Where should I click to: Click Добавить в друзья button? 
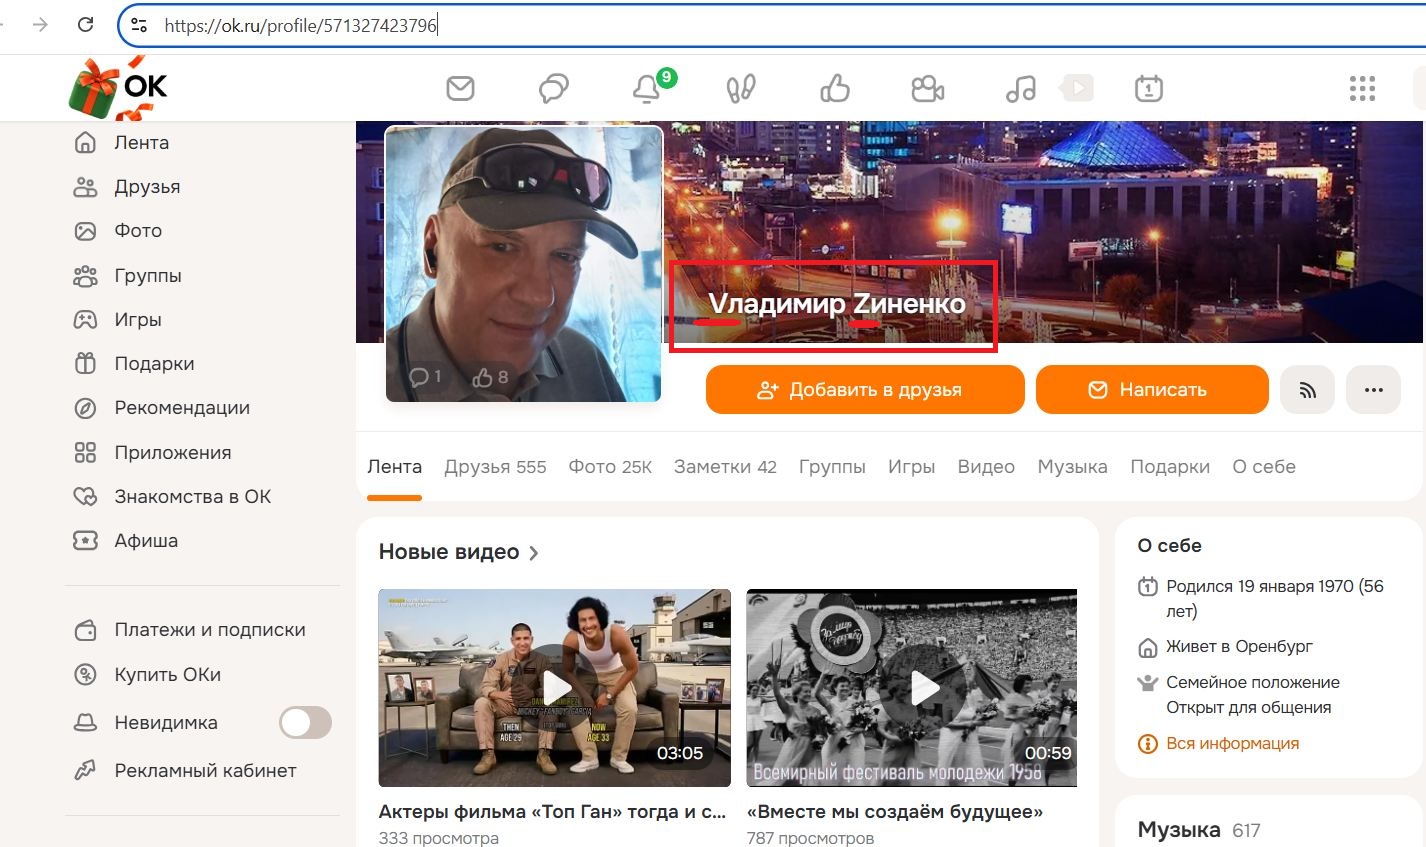pyautogui.click(x=865, y=390)
